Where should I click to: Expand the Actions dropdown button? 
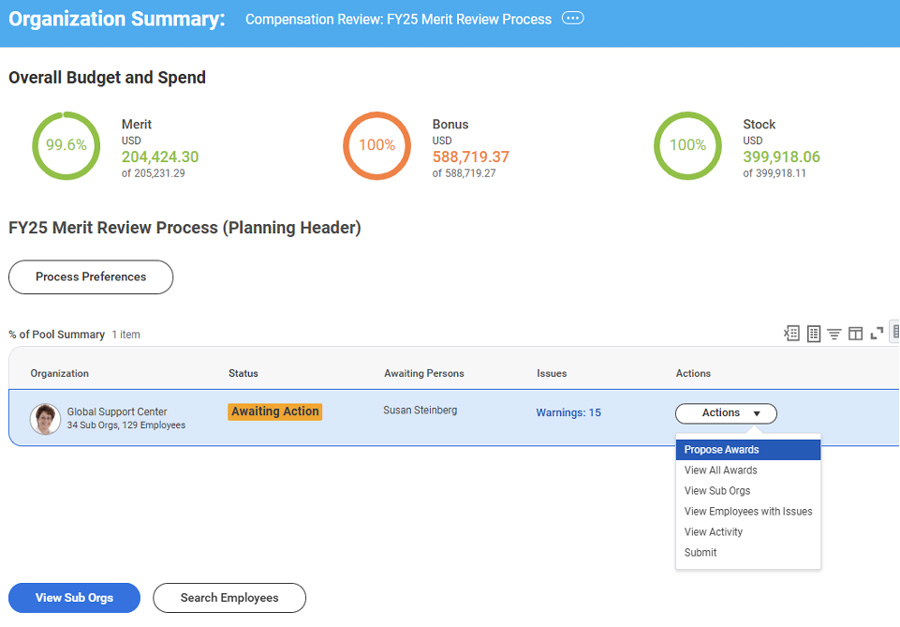pos(726,413)
